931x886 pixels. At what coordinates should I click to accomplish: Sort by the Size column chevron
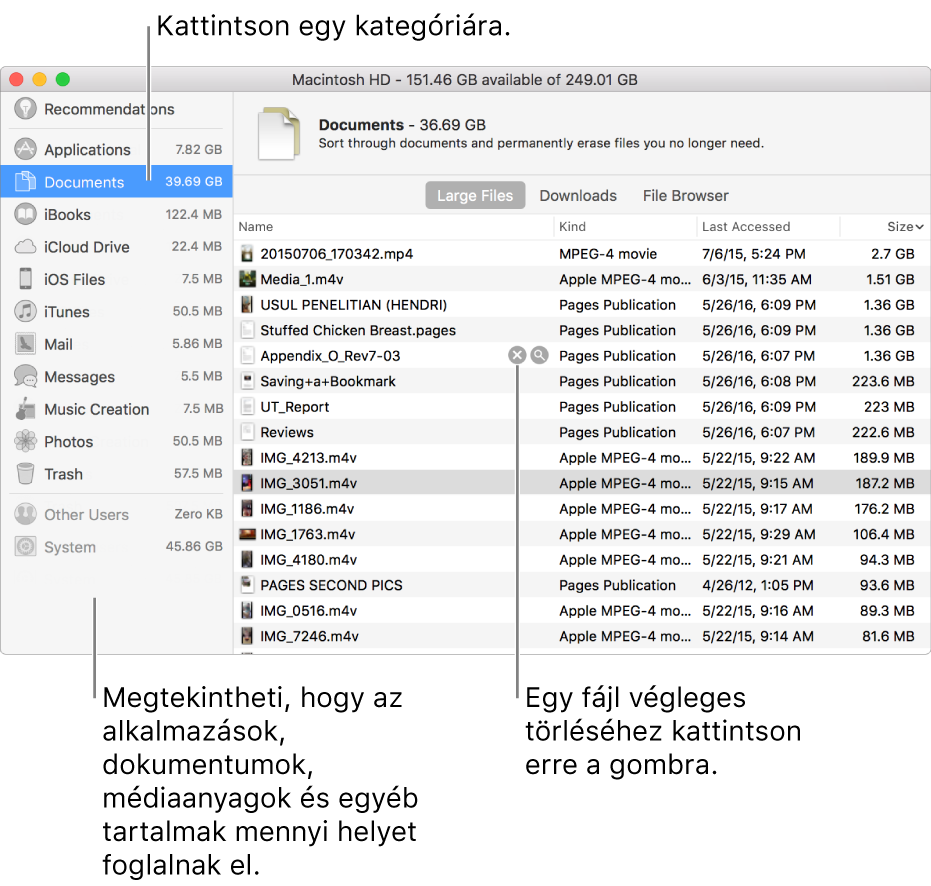click(919, 227)
